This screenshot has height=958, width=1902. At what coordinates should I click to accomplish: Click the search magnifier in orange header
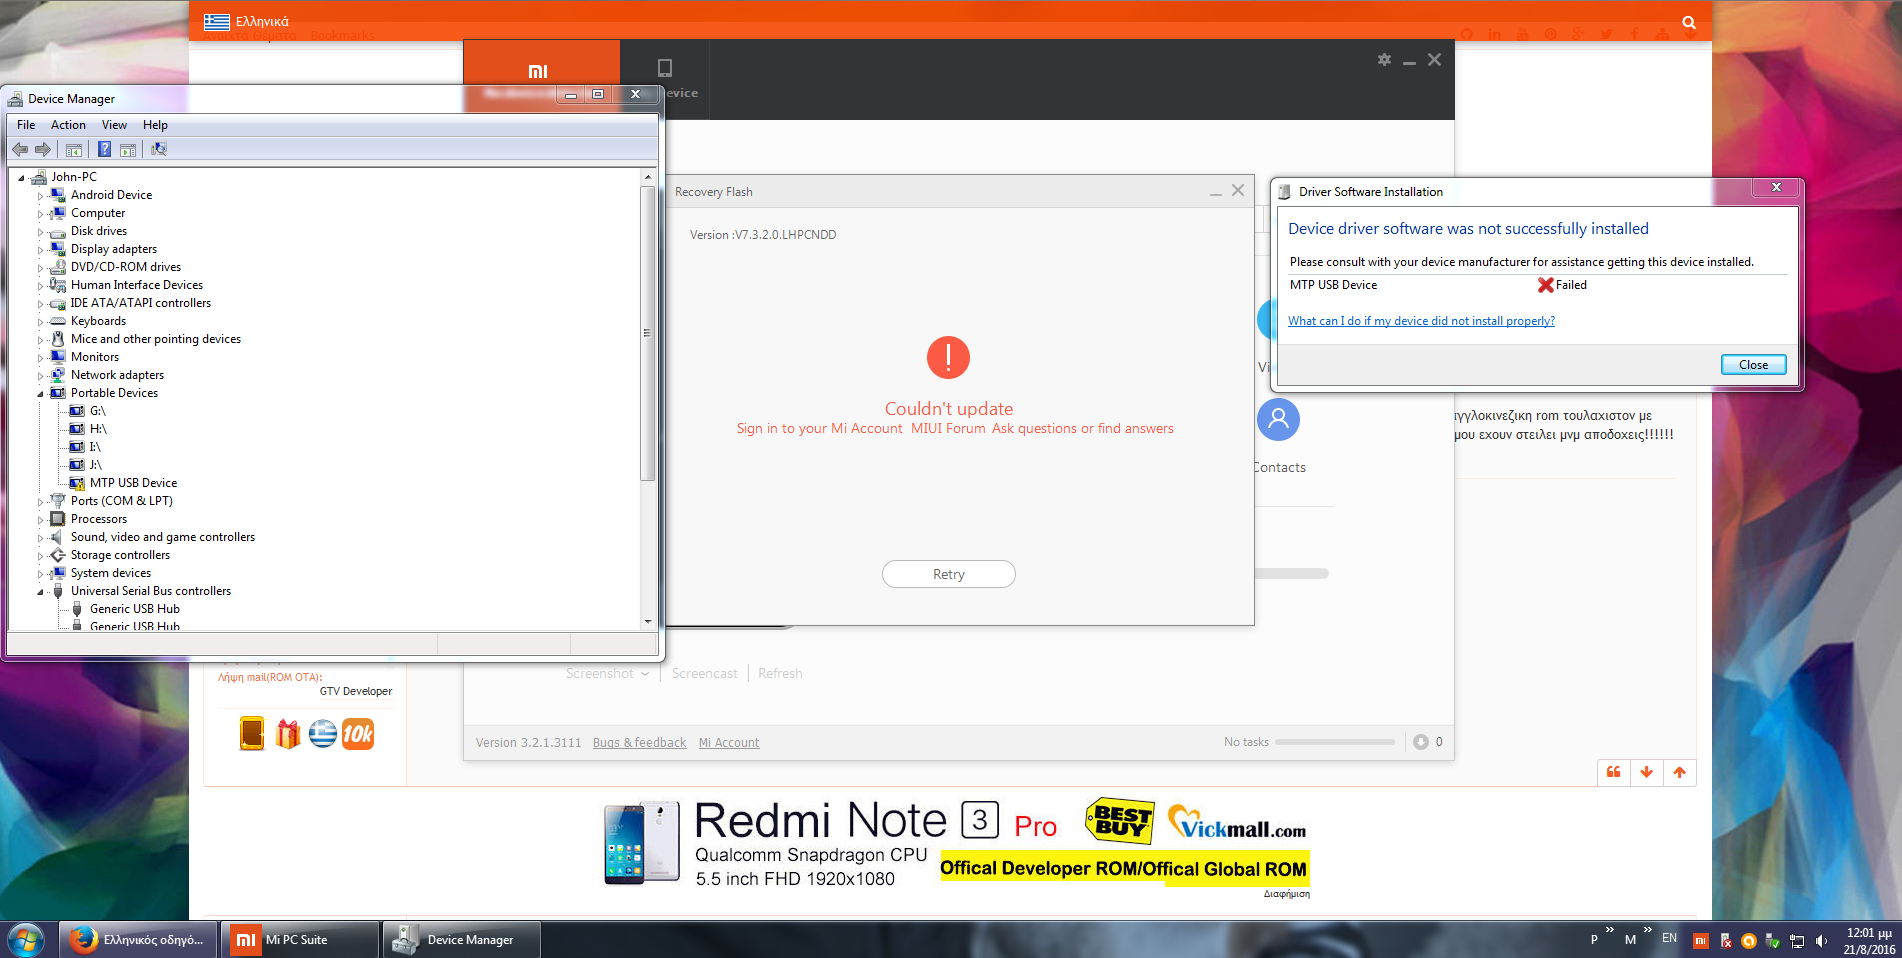(1689, 22)
